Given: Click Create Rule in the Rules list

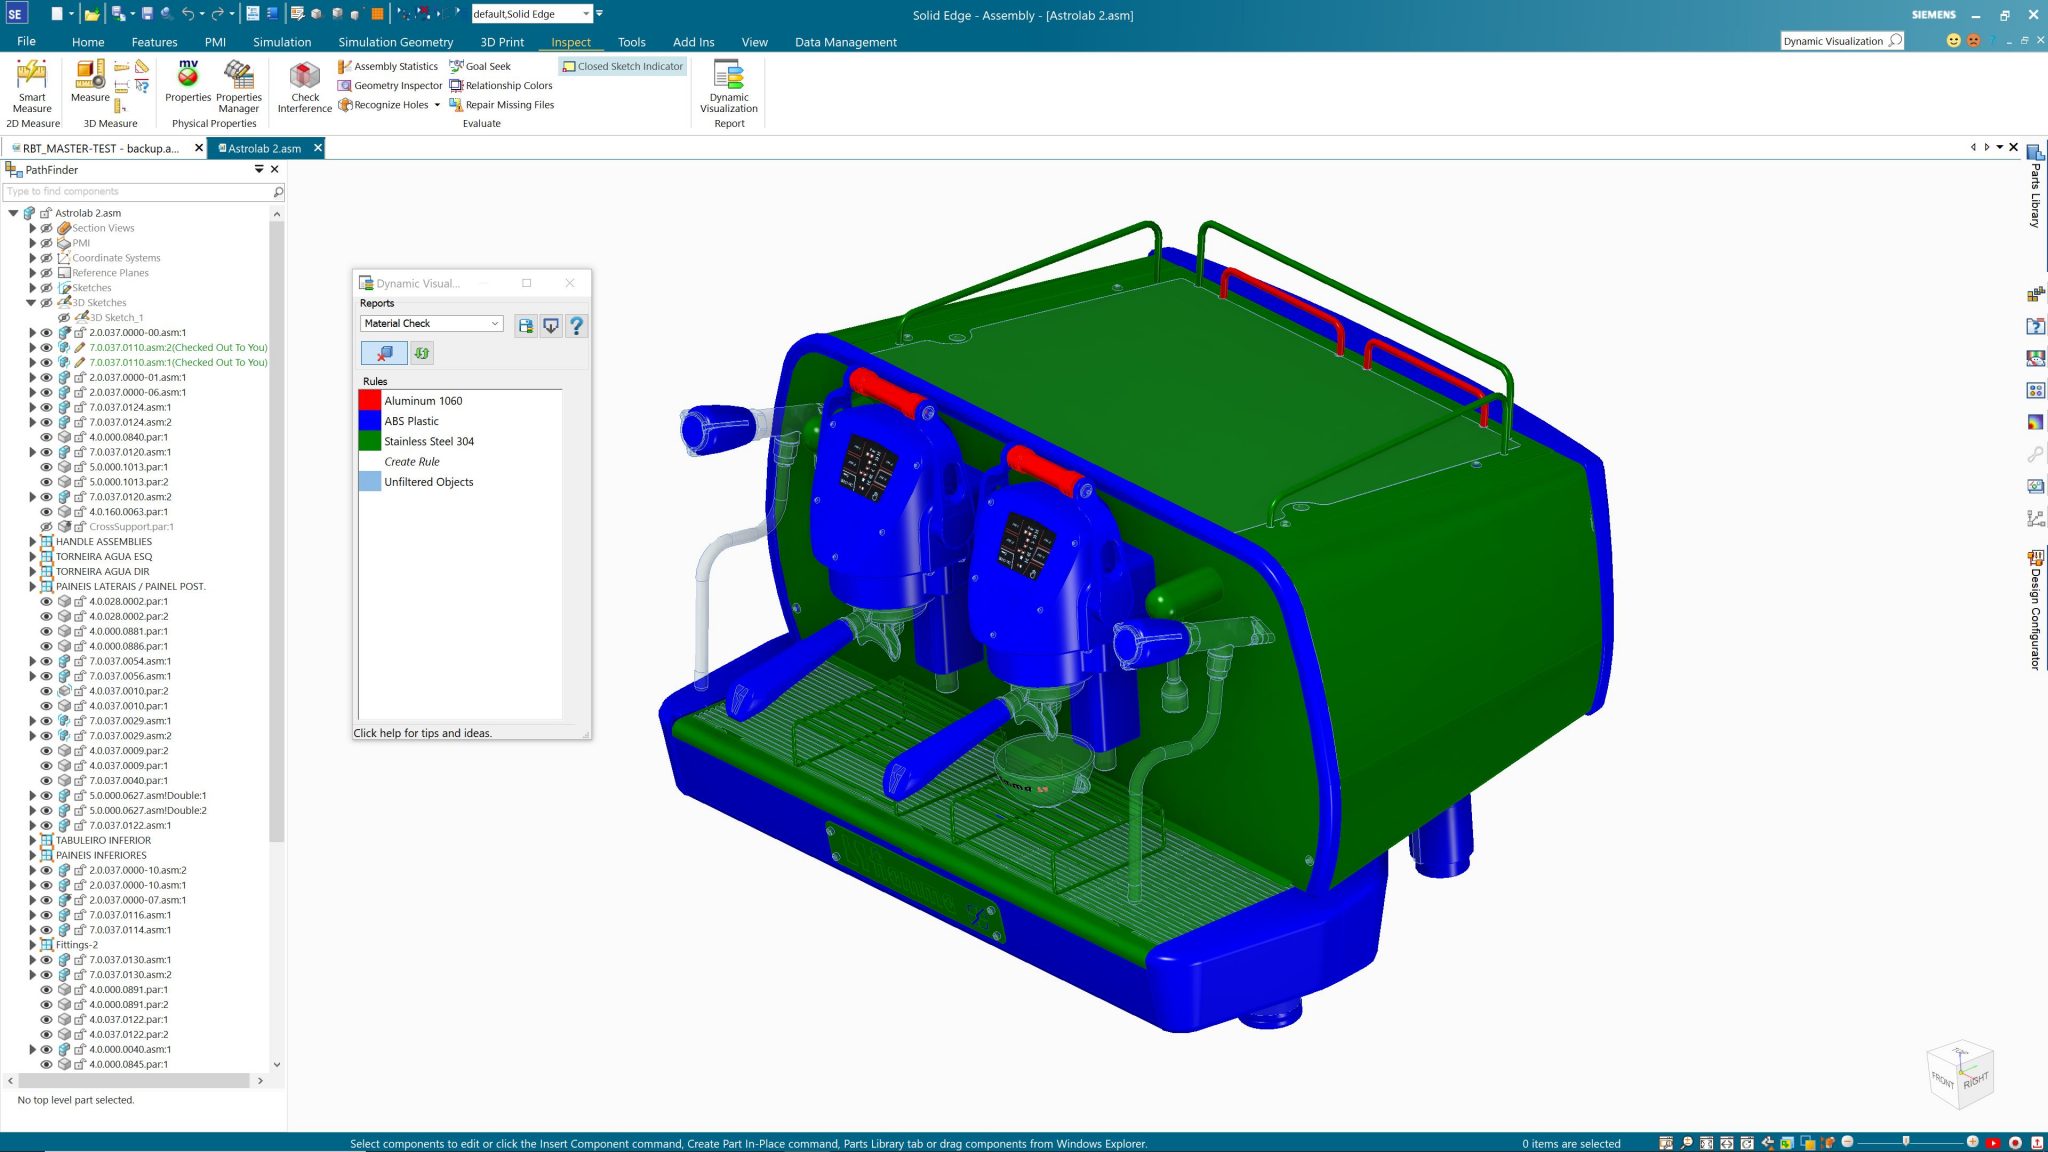Looking at the screenshot, I should pyautogui.click(x=411, y=461).
